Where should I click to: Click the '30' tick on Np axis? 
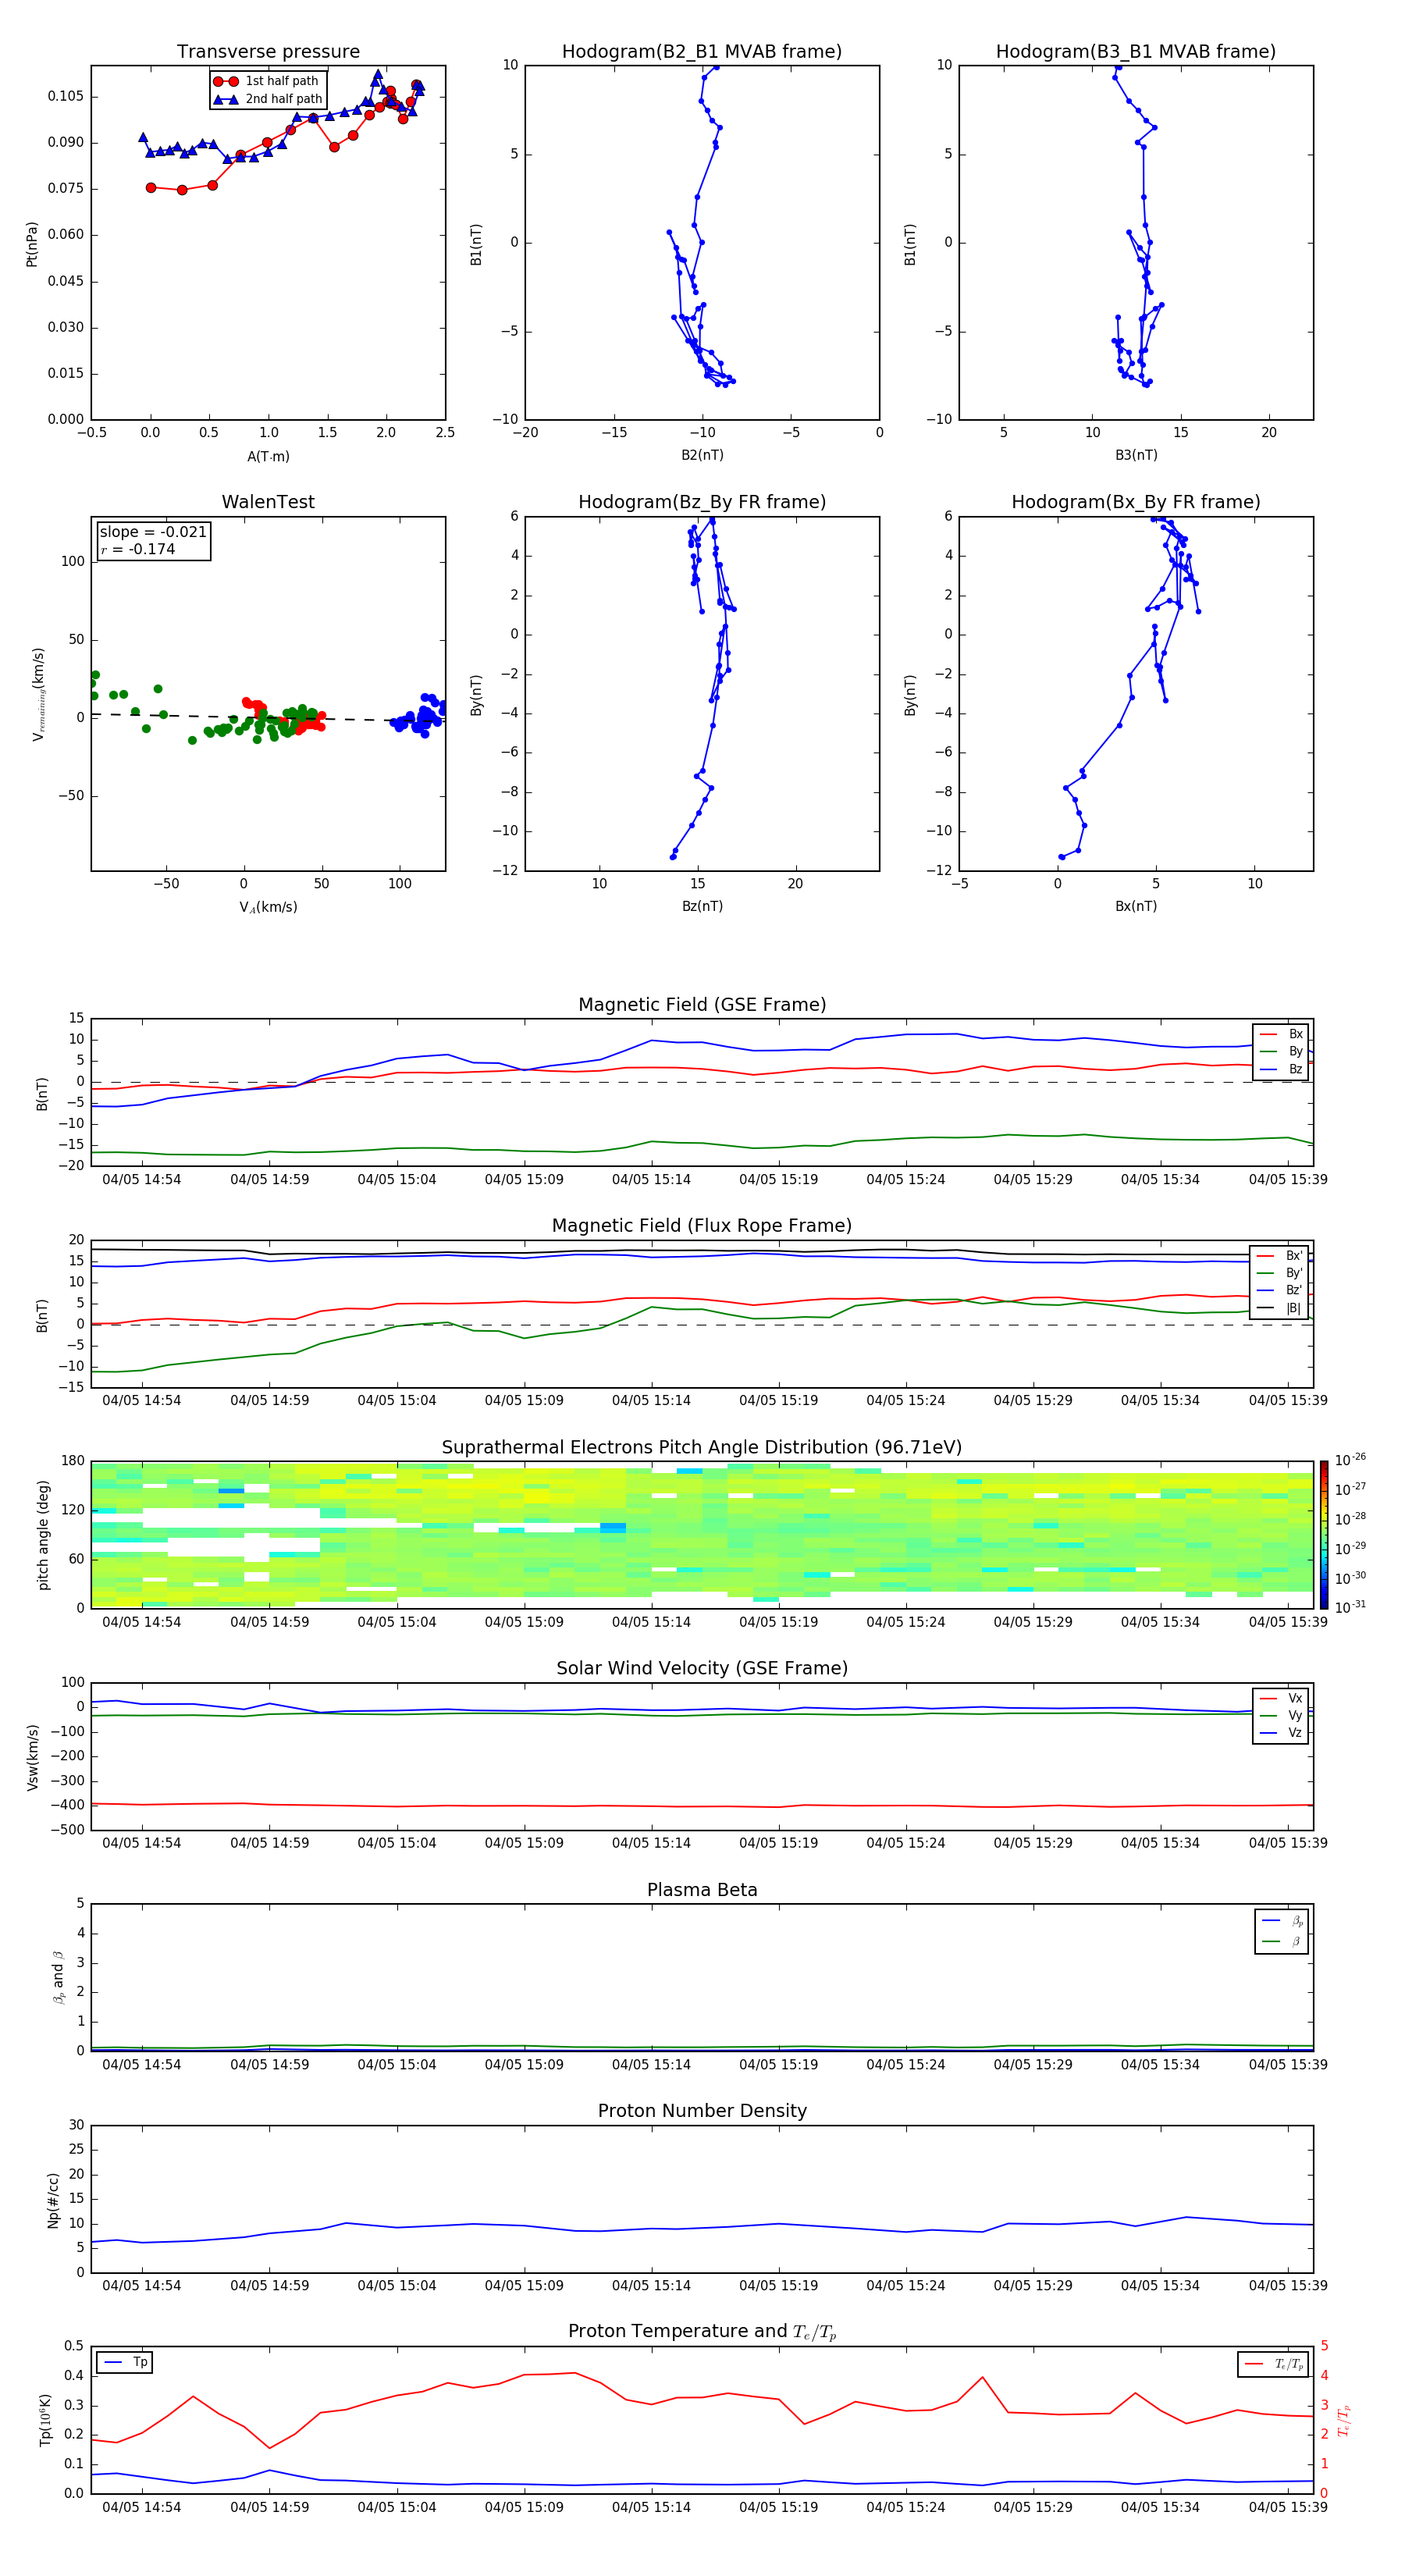coord(77,2125)
